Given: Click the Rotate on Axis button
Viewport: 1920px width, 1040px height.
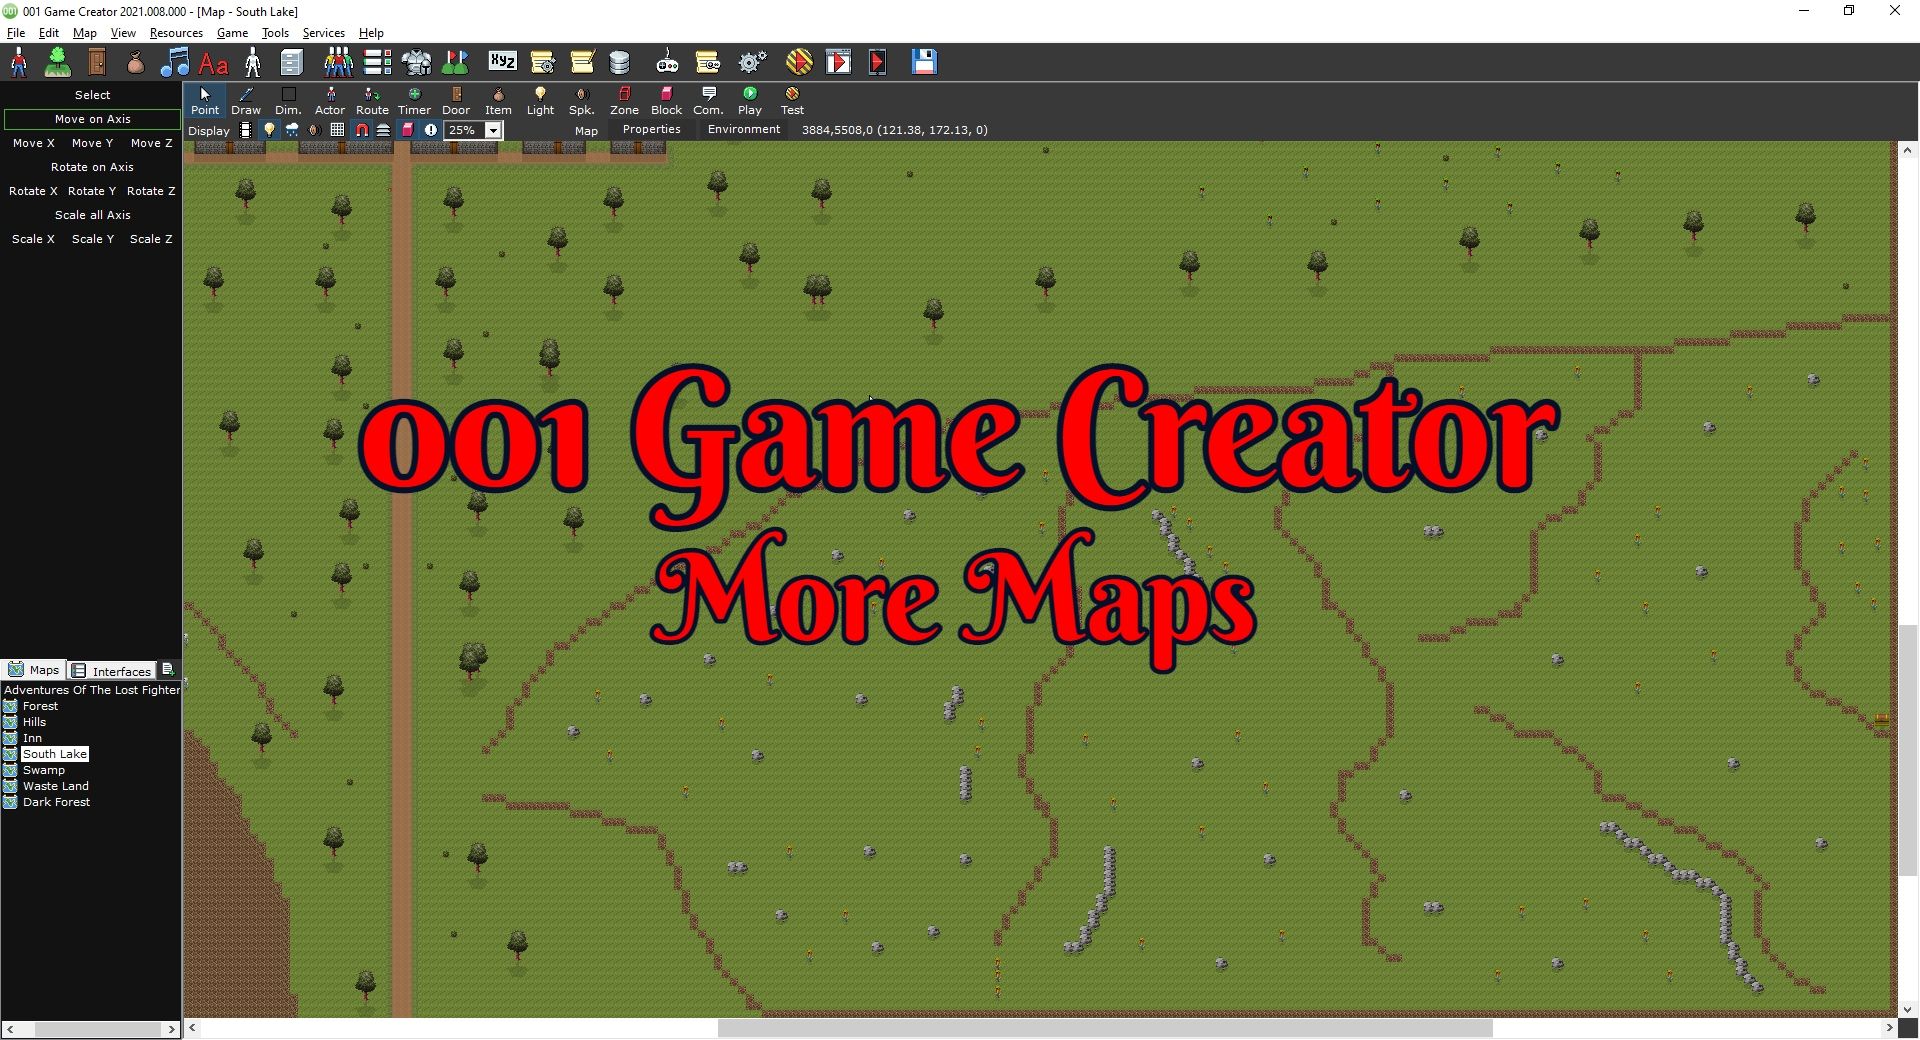Looking at the screenshot, I should (92, 167).
